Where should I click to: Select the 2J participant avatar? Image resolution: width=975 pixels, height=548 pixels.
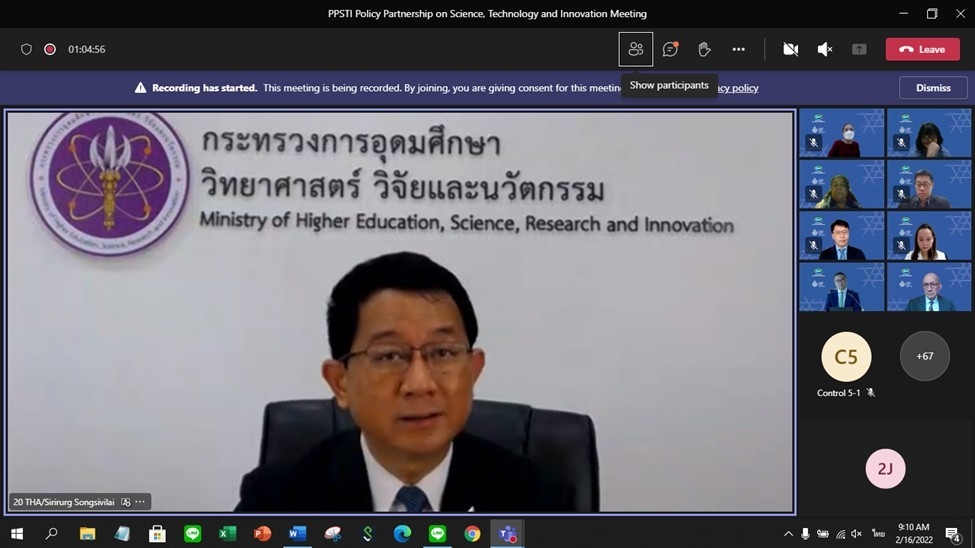coord(885,469)
